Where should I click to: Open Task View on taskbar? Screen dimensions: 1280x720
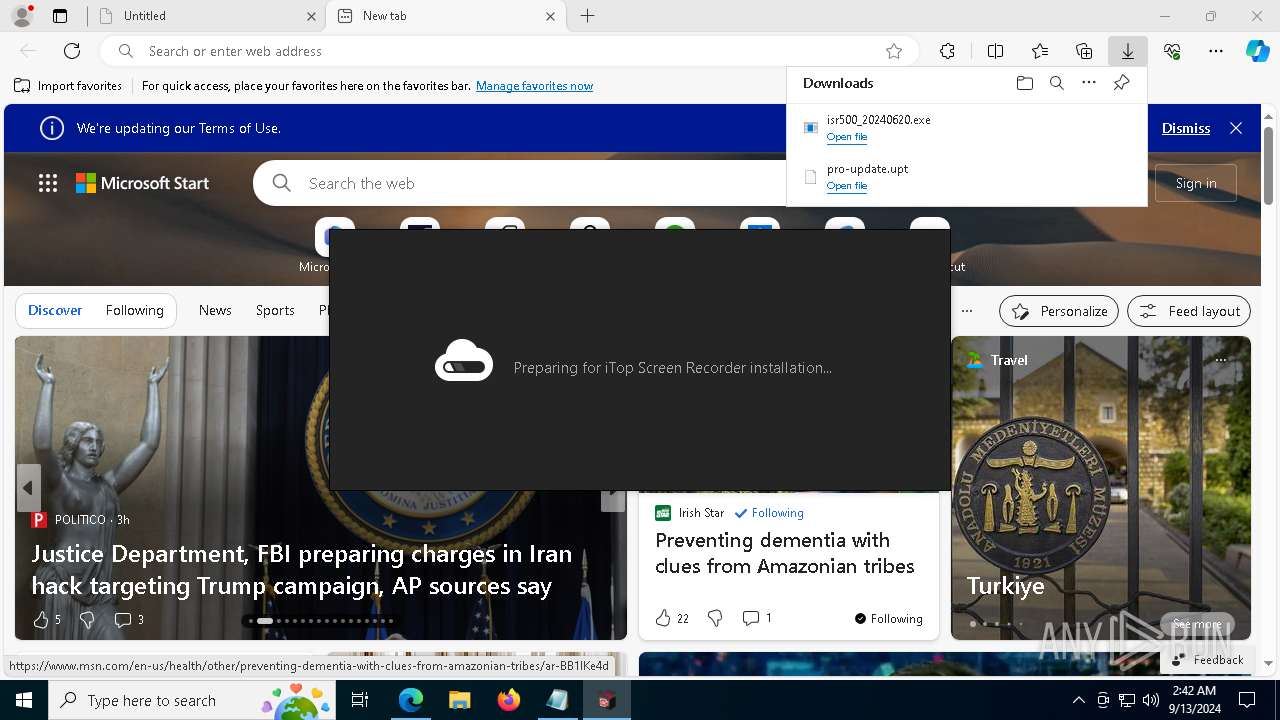[x=360, y=700]
